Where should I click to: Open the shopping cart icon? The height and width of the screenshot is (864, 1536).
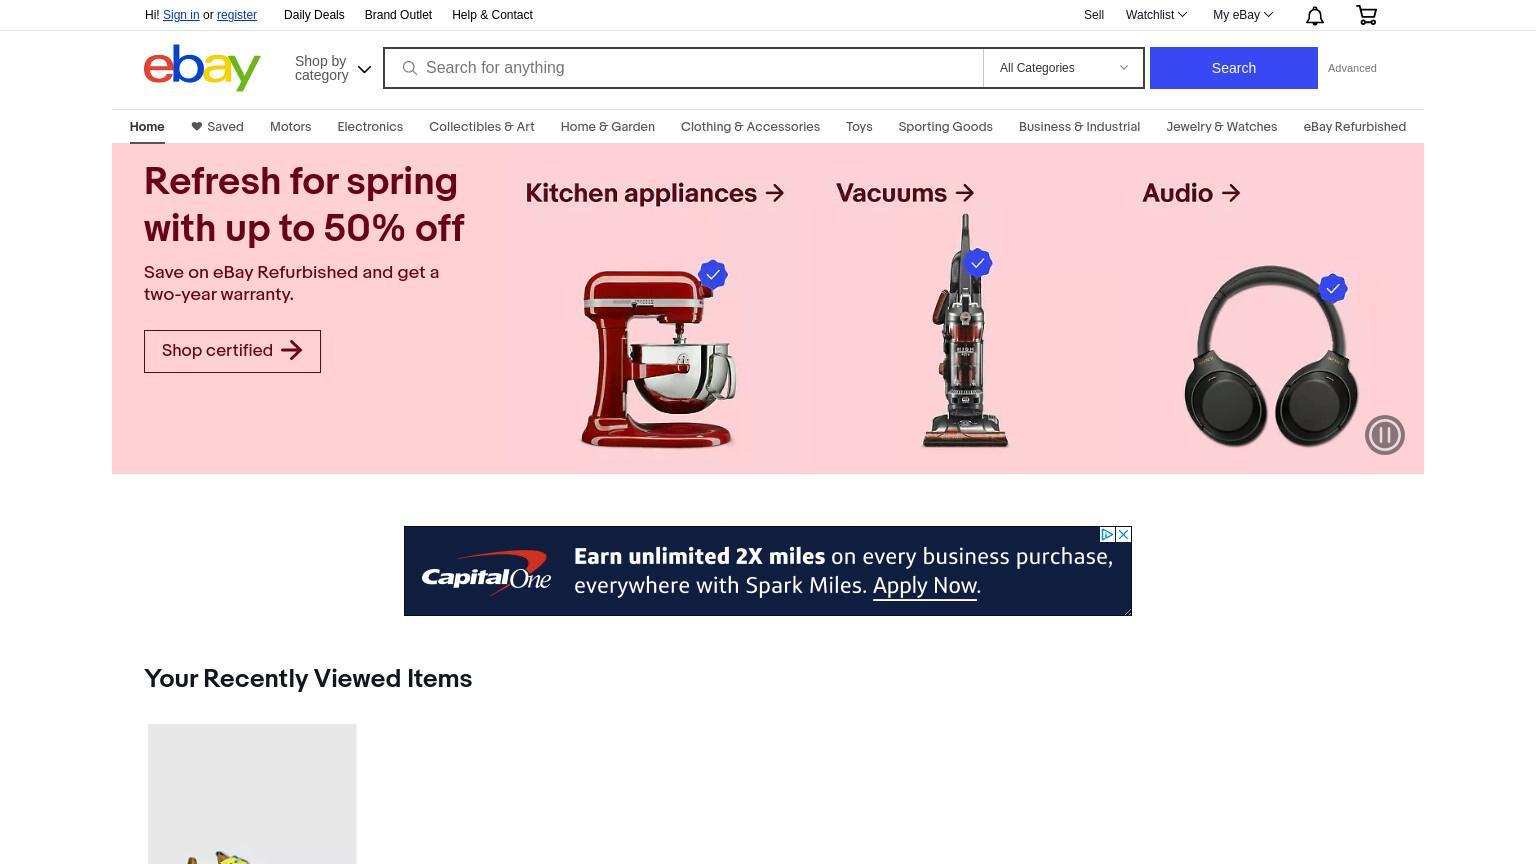[1366, 15]
